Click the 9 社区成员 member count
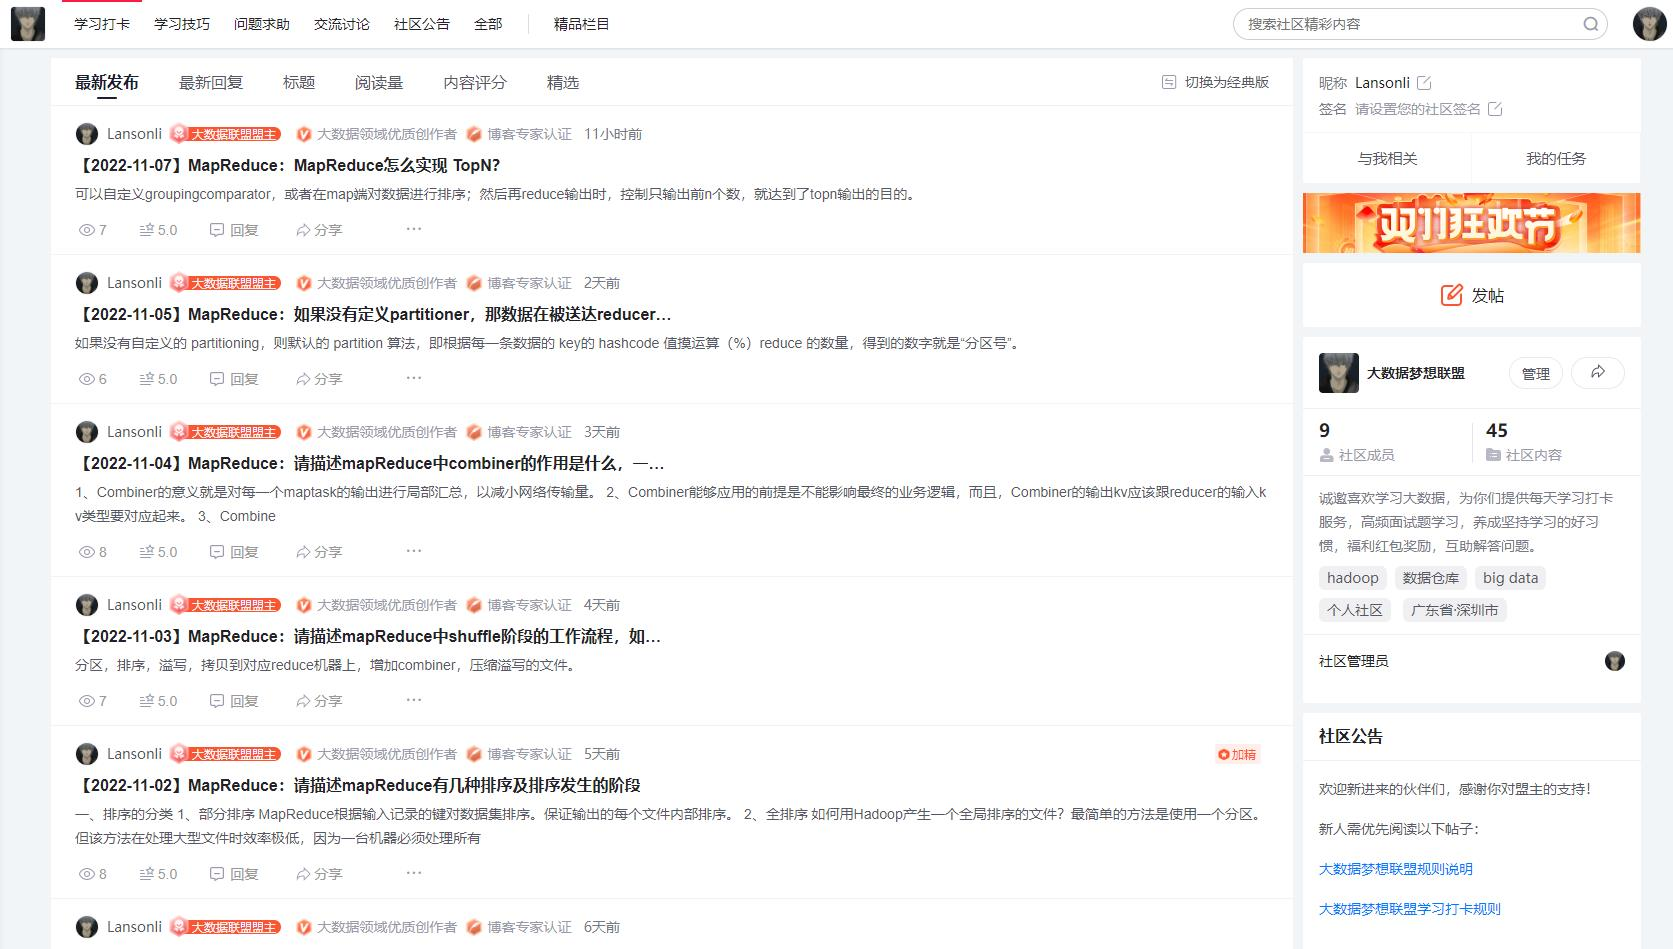1673x949 pixels. click(x=1356, y=442)
